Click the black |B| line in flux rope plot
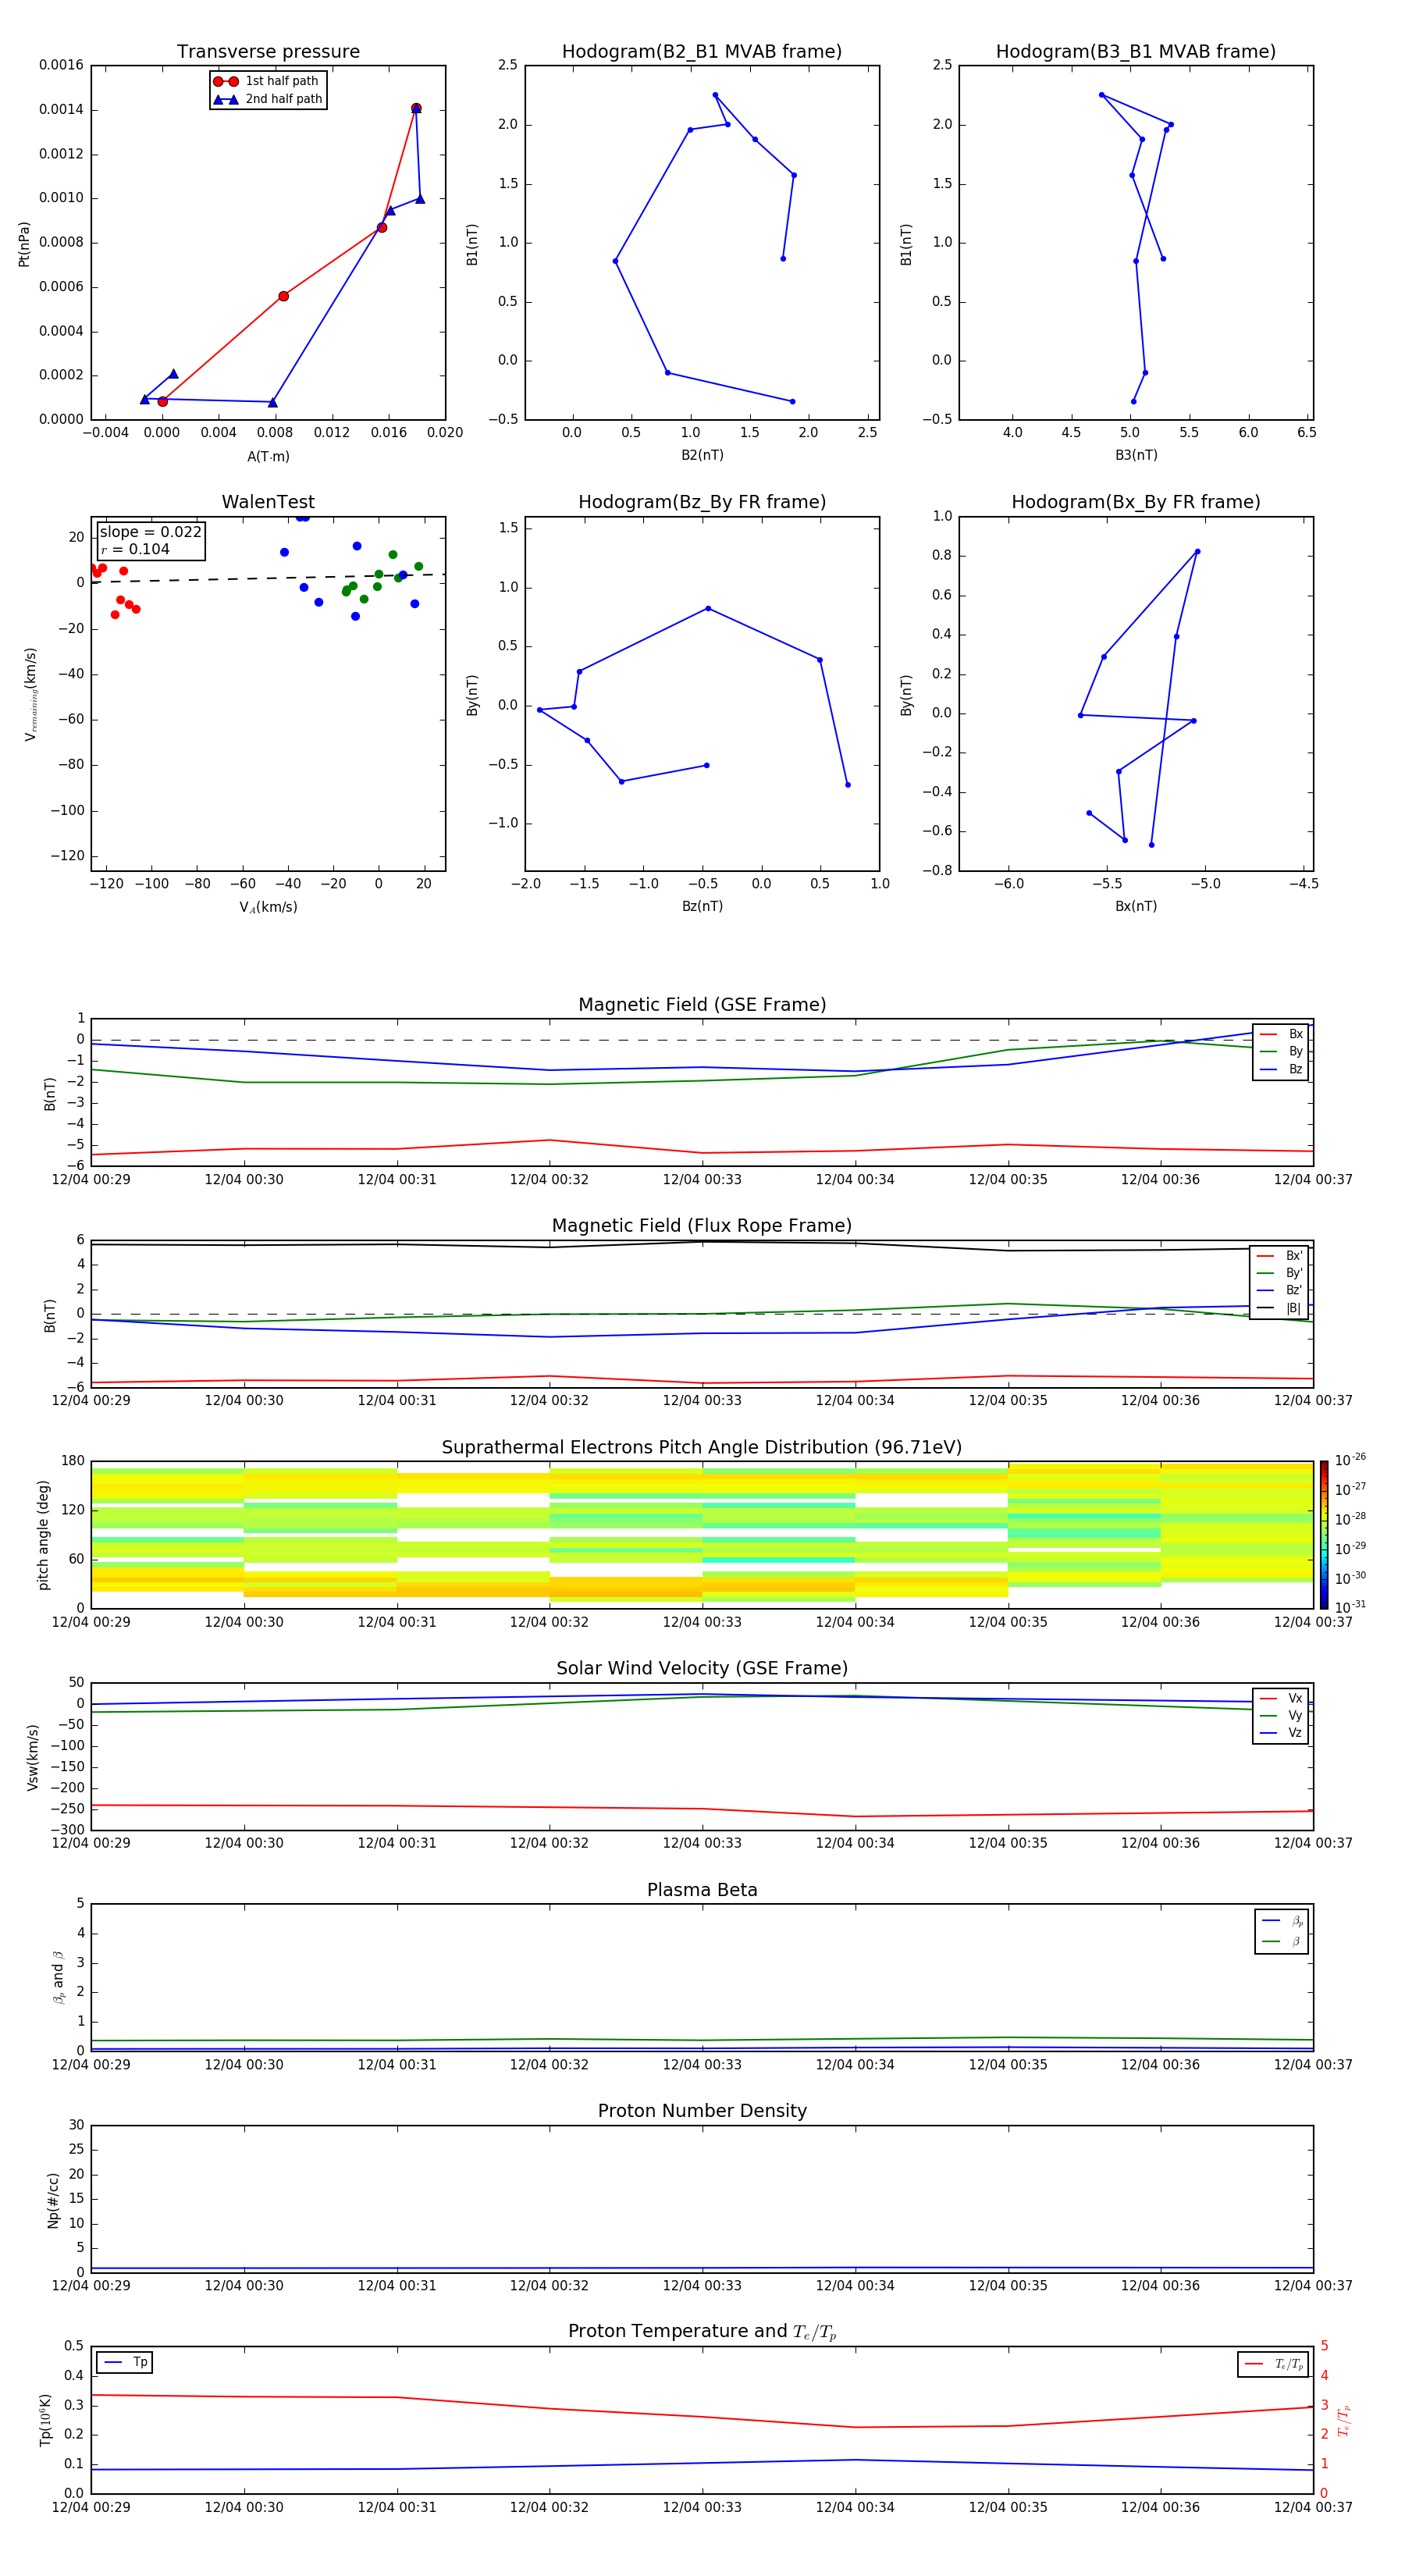 [x=702, y=1242]
